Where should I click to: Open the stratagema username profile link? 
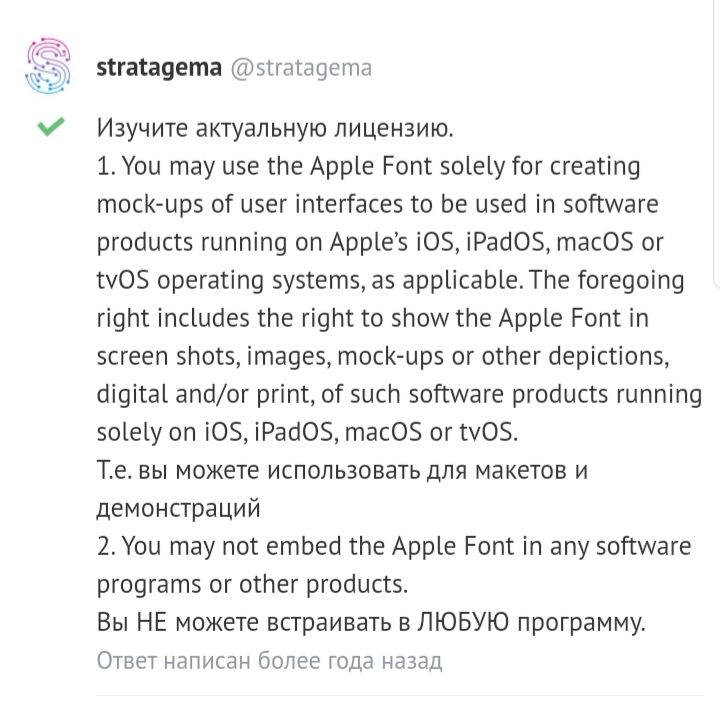[x=159, y=68]
